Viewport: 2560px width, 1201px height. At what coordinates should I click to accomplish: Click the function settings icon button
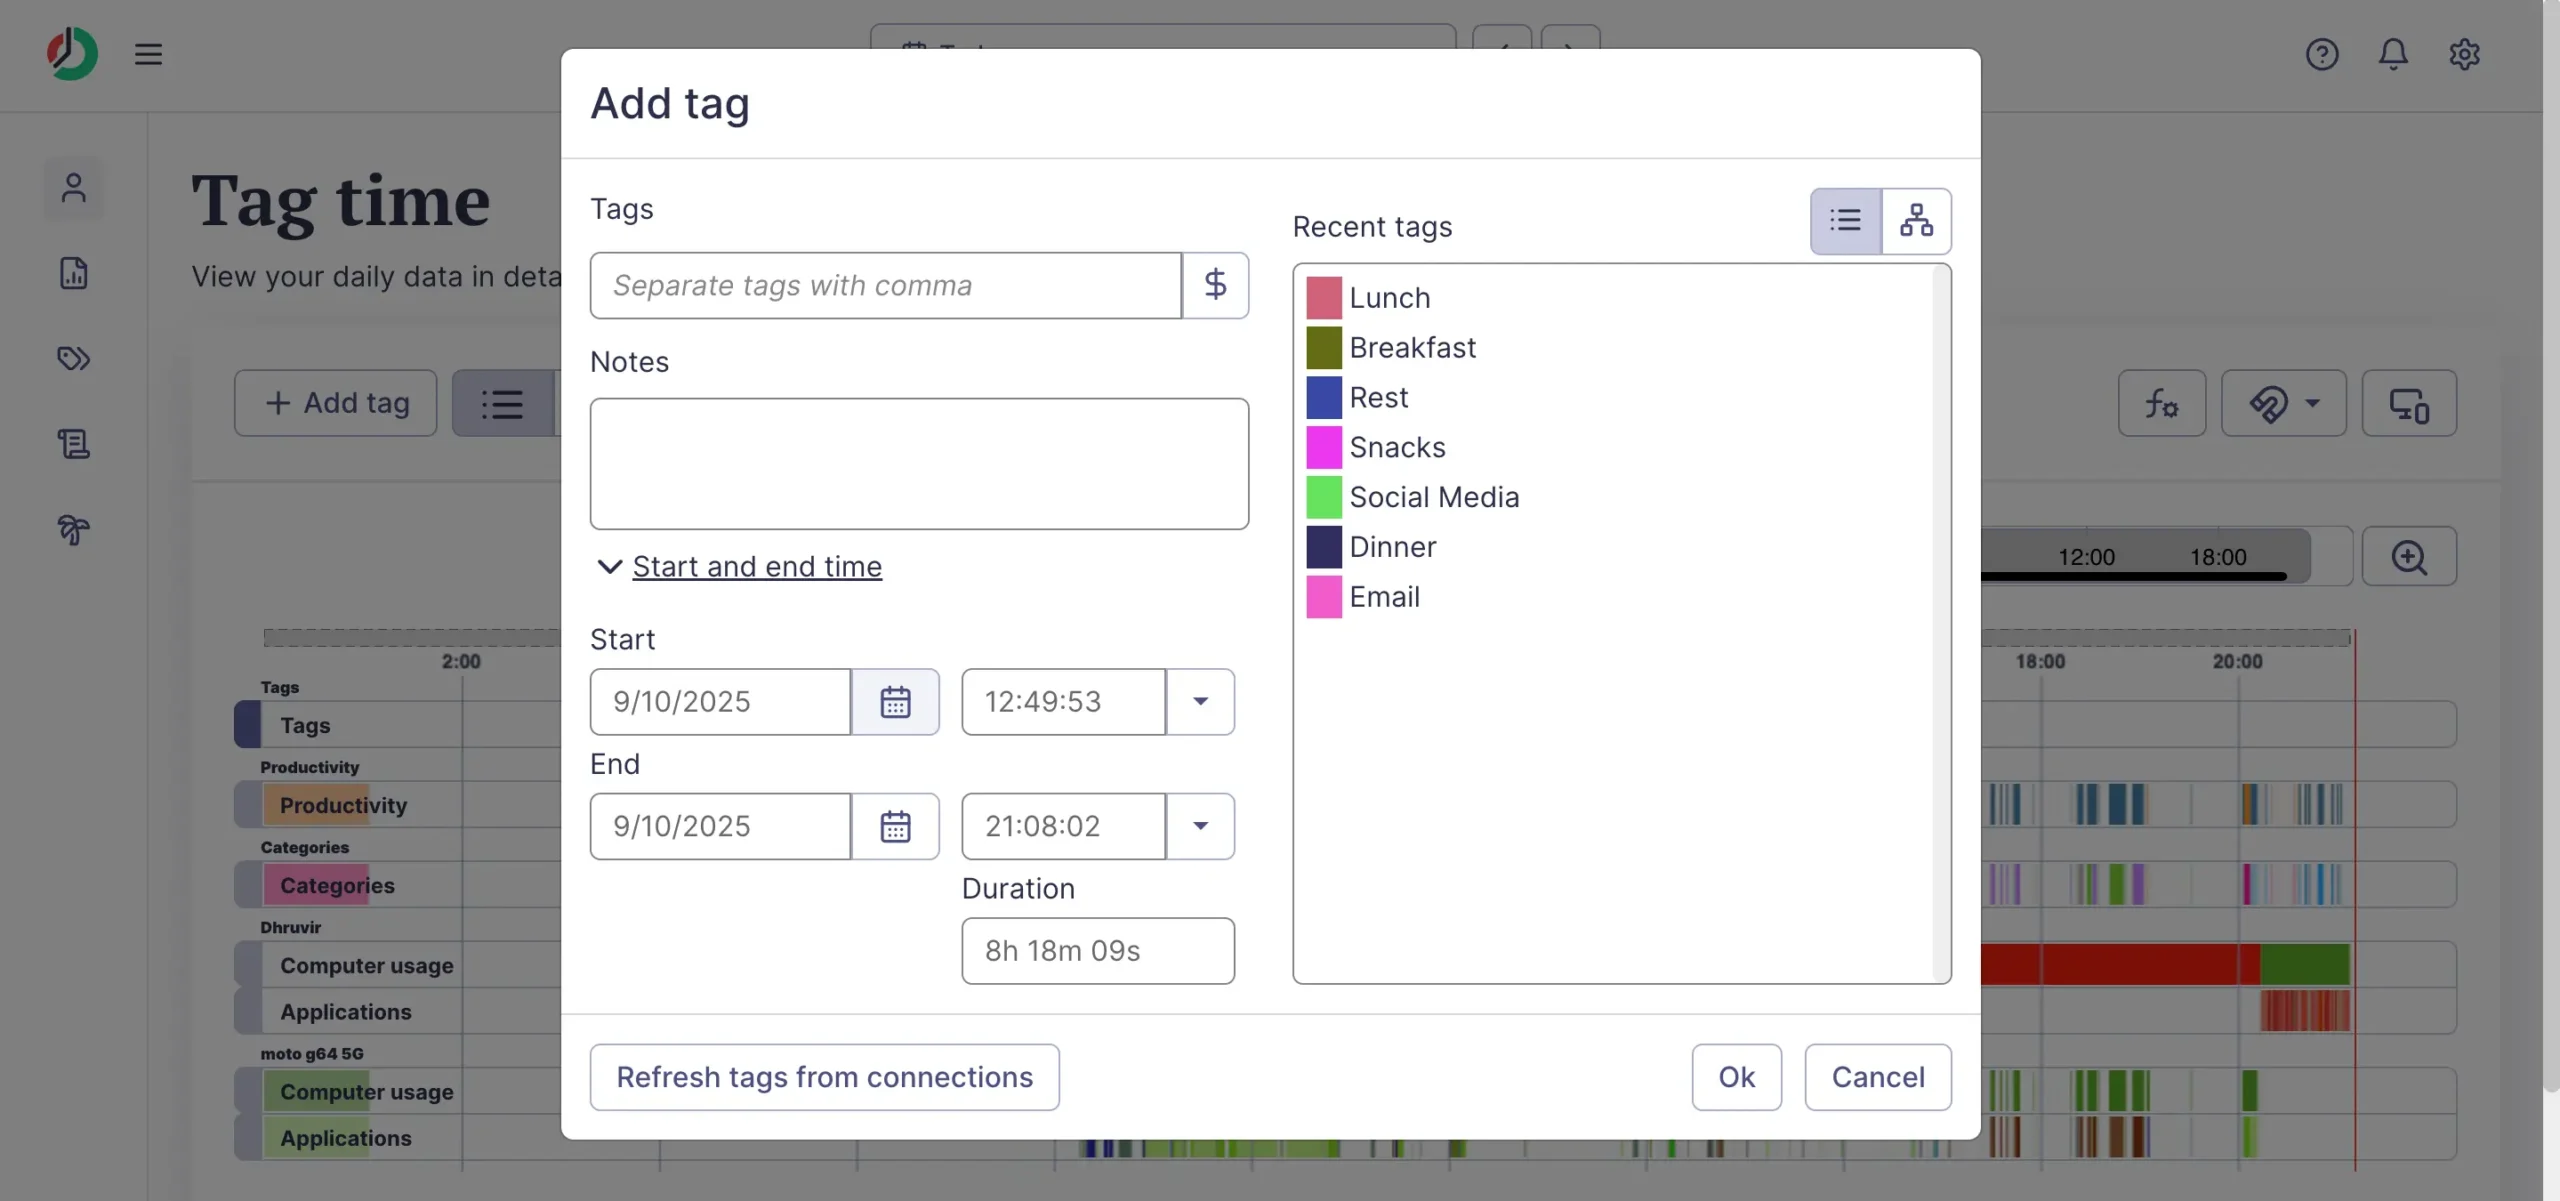[x=2162, y=404]
